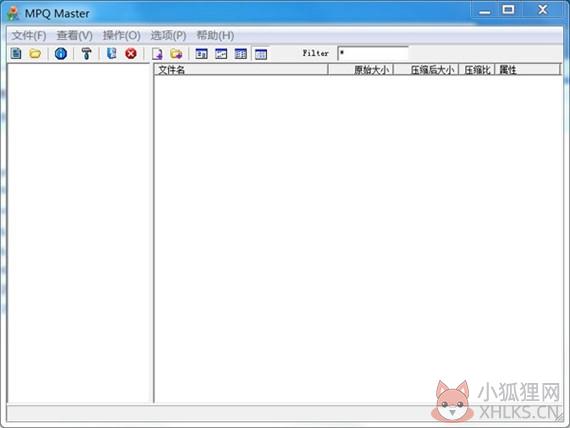Add a folder with the purple-arrow folder icon

pyautogui.click(x=176, y=54)
